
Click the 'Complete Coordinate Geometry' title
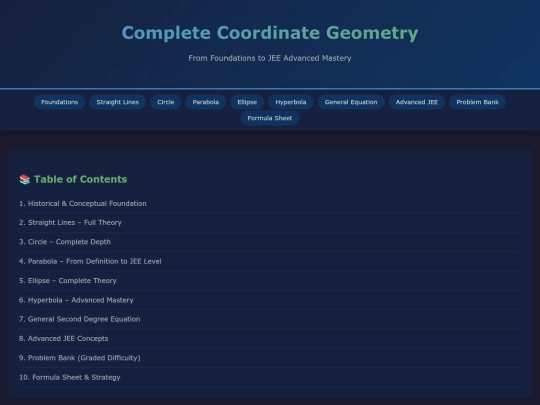coord(270,33)
